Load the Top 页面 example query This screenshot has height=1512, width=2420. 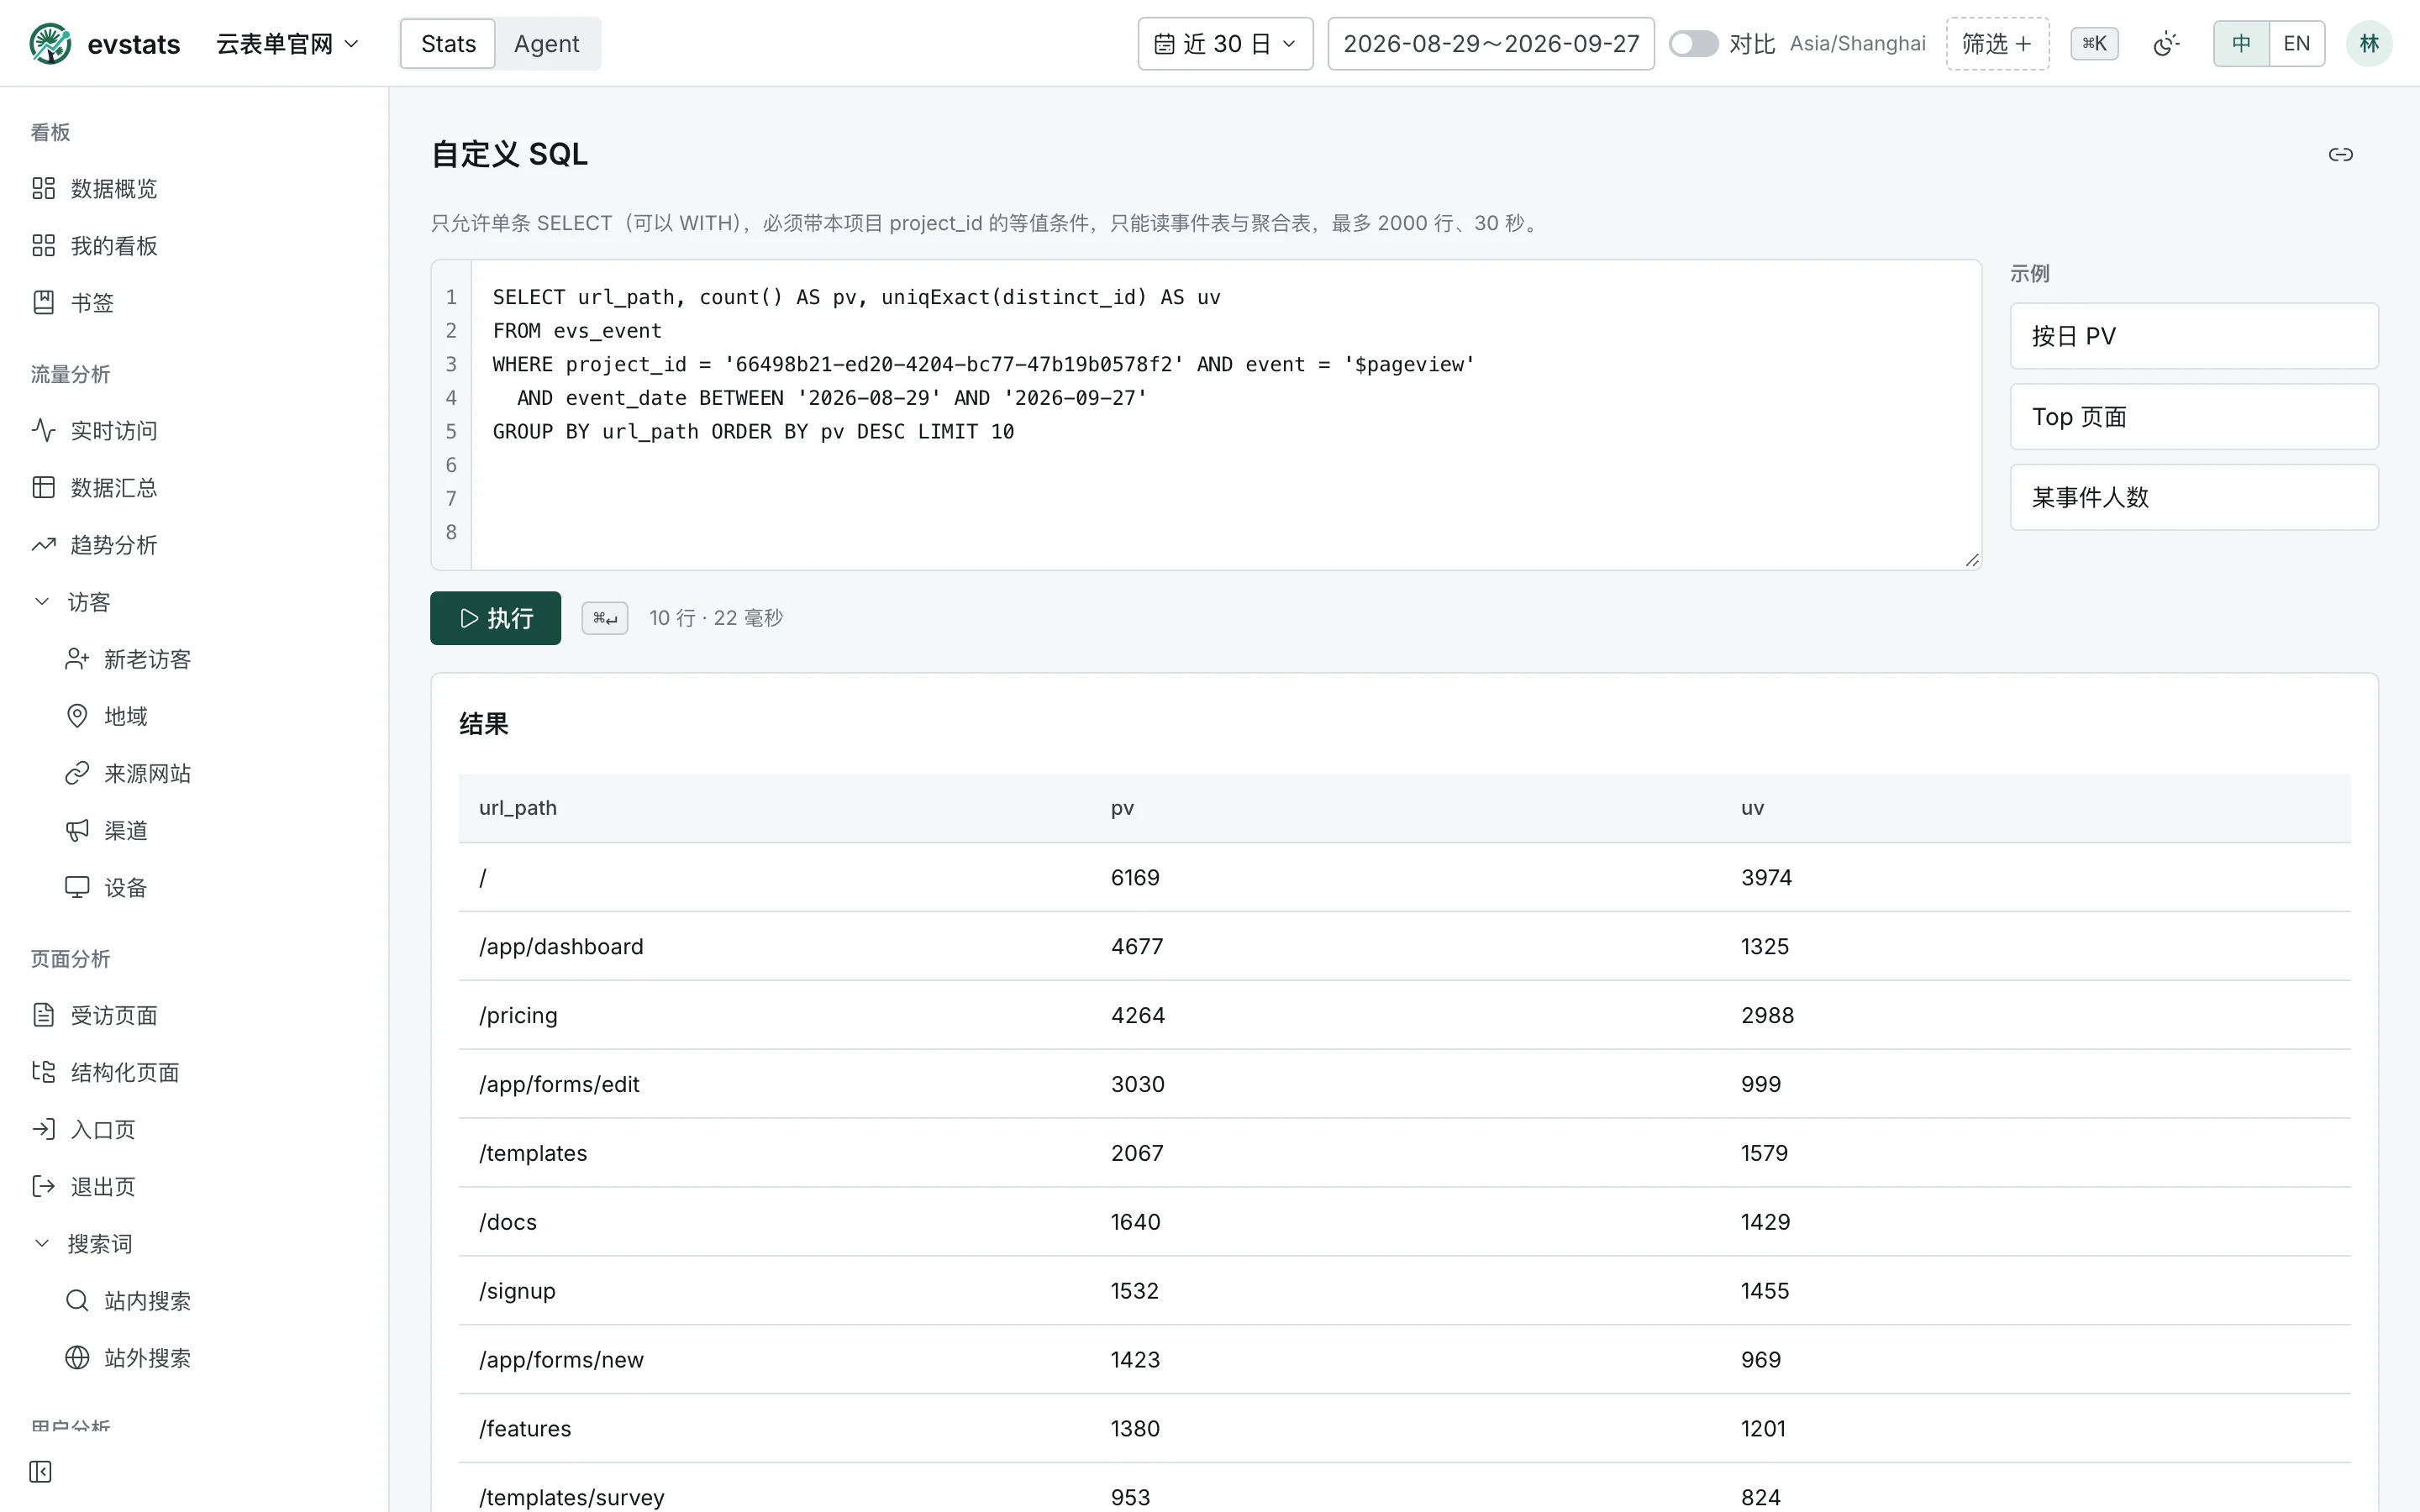pos(2194,416)
